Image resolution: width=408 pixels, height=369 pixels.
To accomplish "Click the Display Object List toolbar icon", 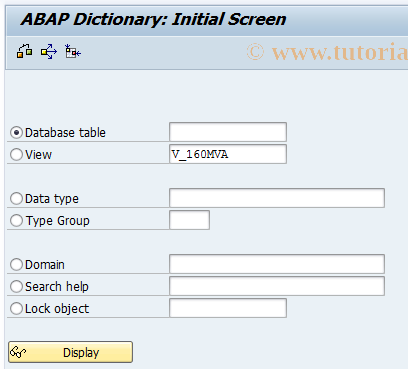I will tap(73, 52).
